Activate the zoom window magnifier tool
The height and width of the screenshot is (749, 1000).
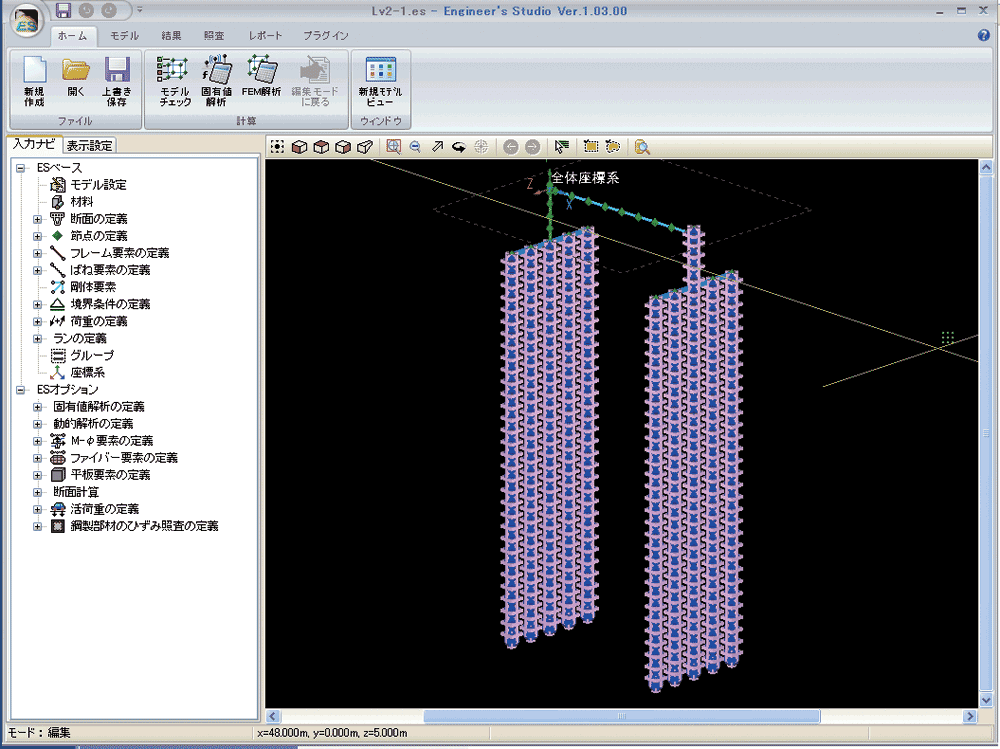[x=393, y=147]
